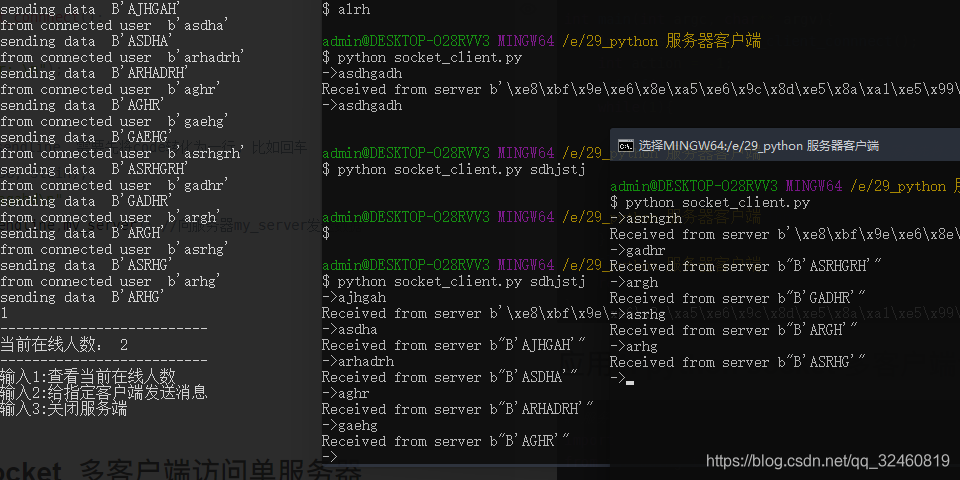Image resolution: width=960 pixels, height=480 pixels.
Task: Click the reply Received from server B'GADHR'
Action: point(738,298)
